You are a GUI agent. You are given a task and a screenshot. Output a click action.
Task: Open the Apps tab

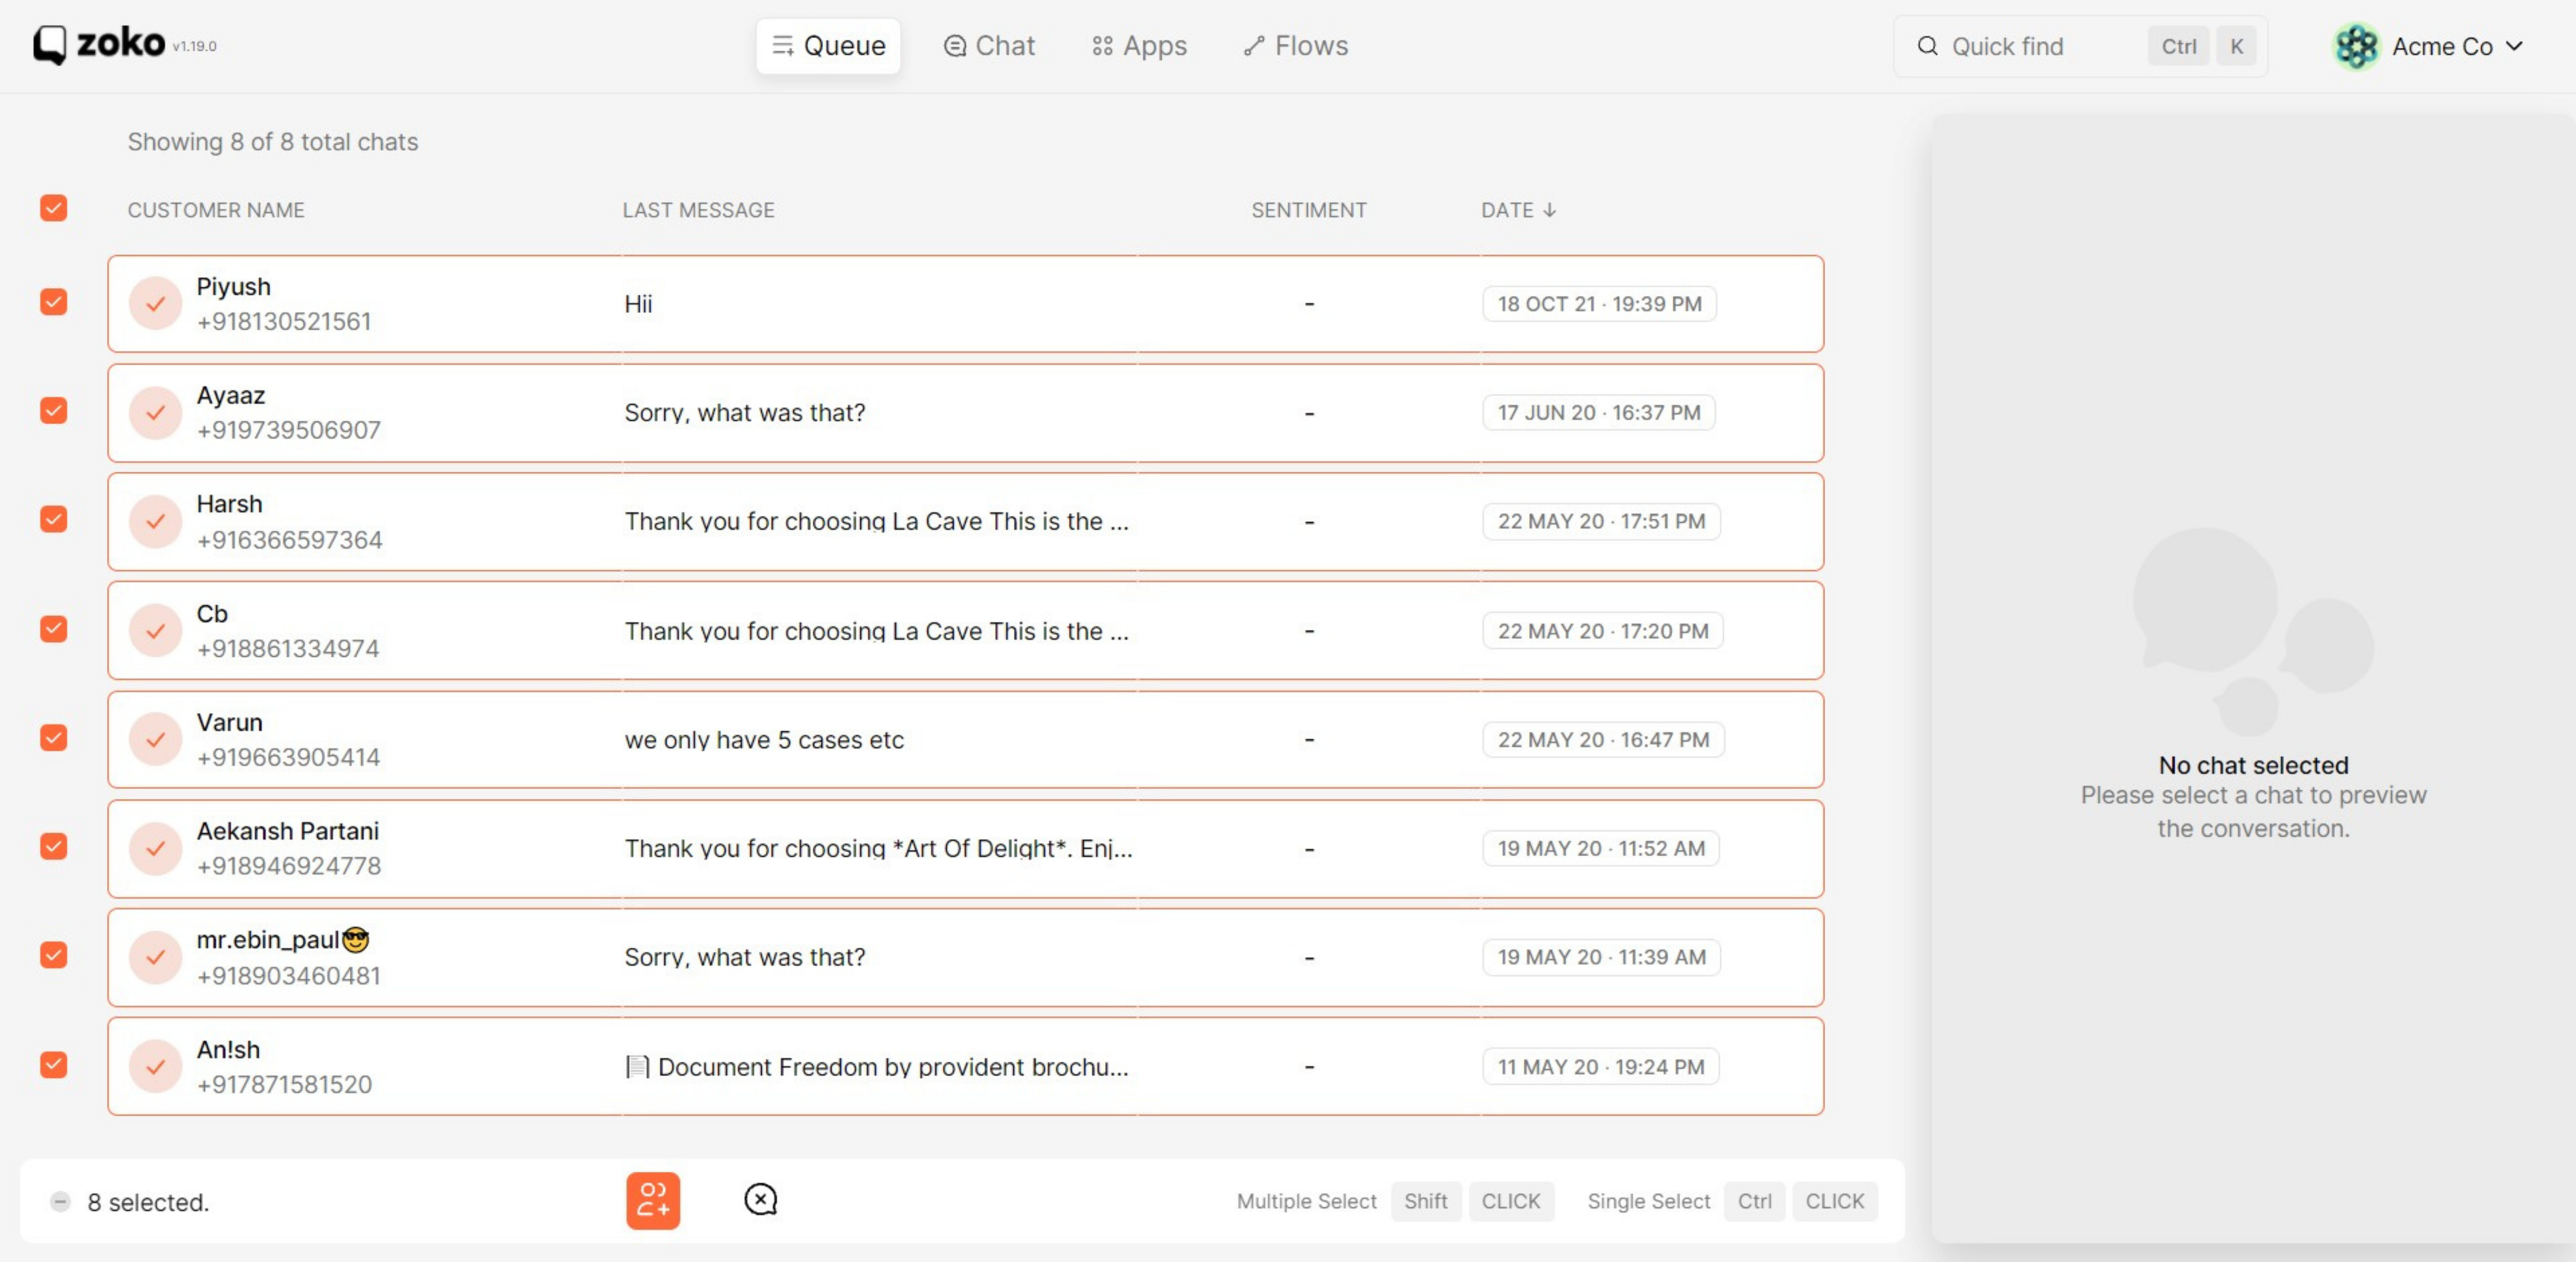coord(1139,46)
